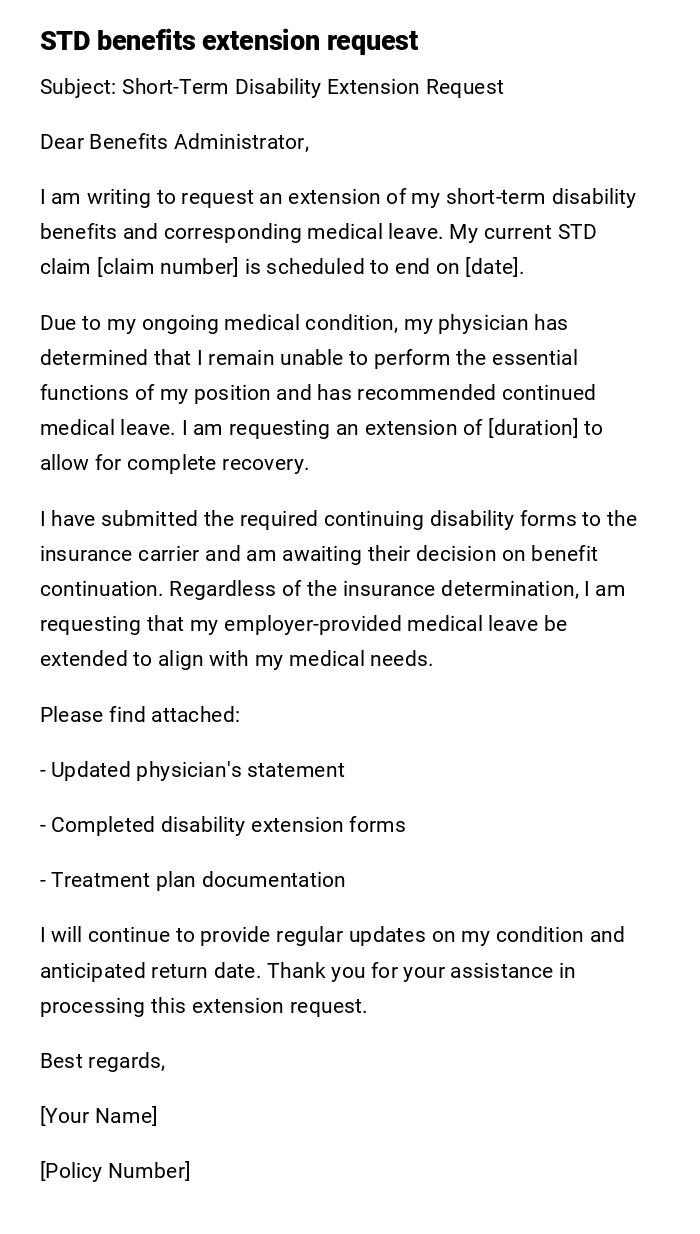Click the words "processing this extension request"
Viewport: 700px width, 1234px height.
tap(203, 1006)
